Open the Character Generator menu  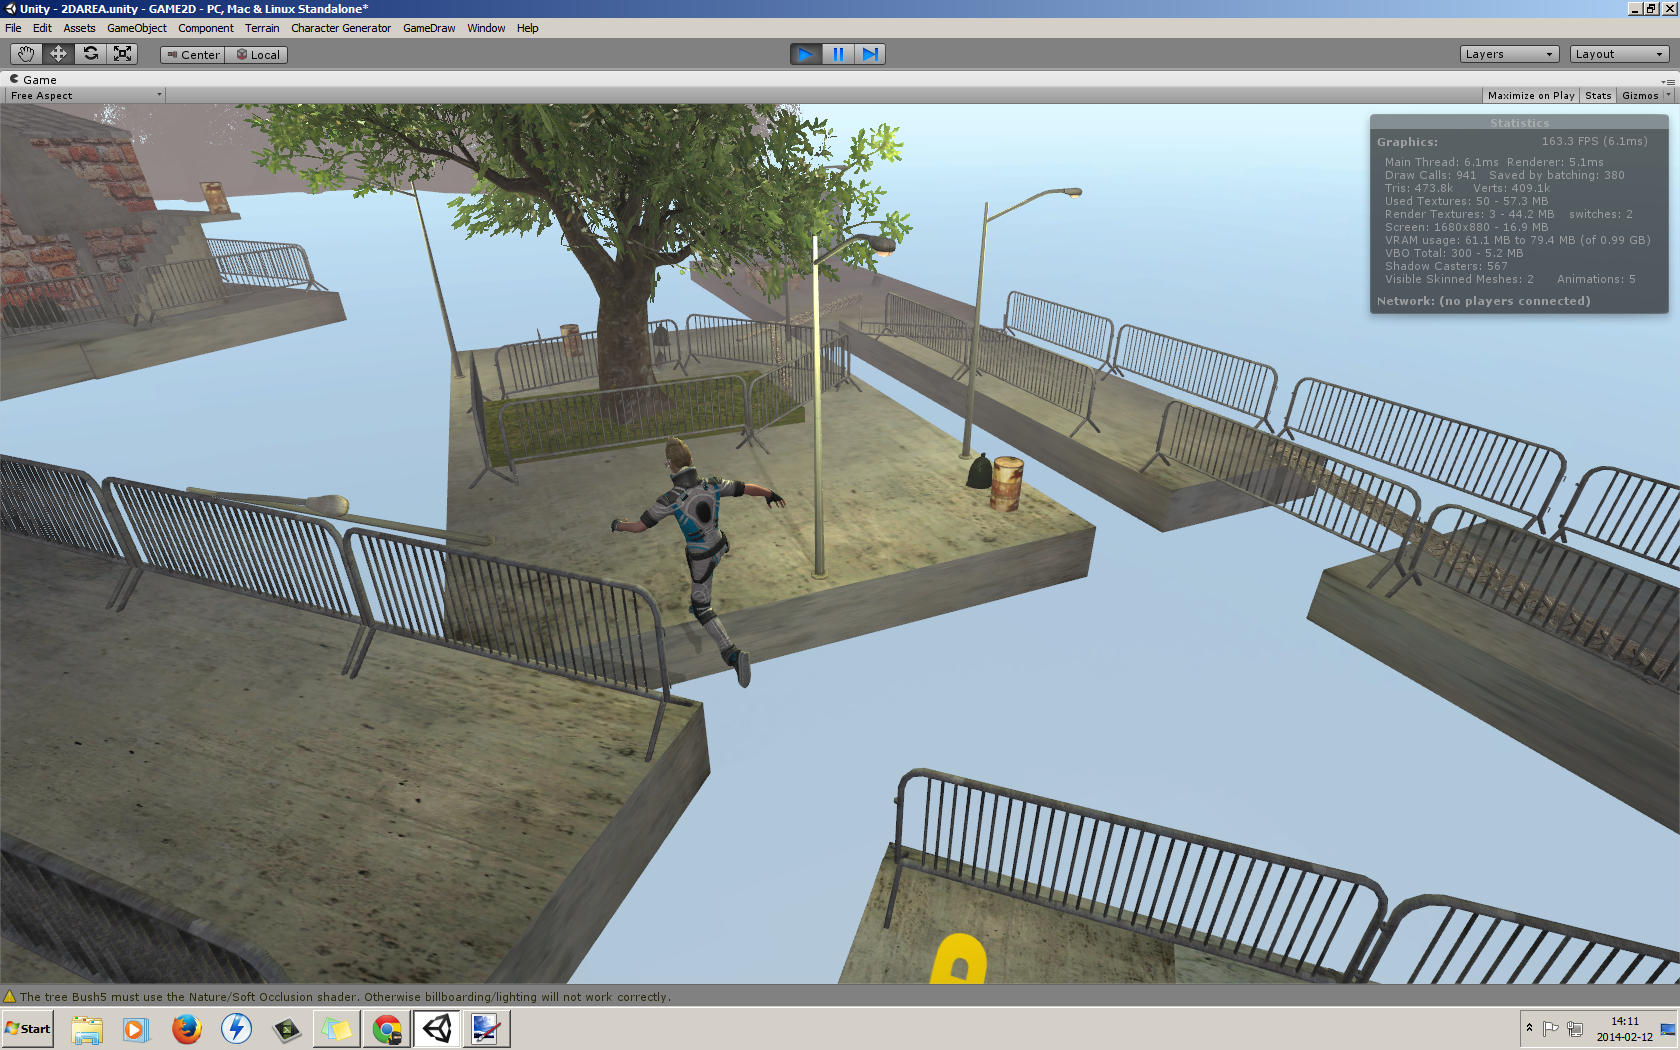341,28
